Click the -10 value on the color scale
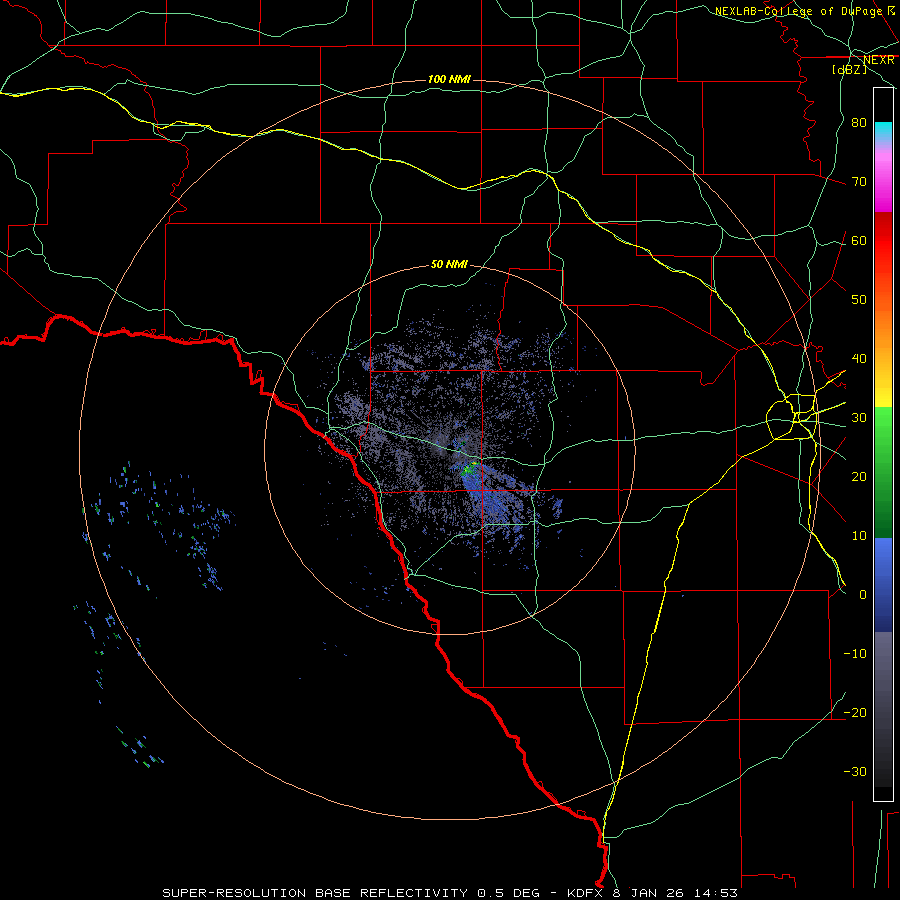Screen dimensions: 900x900 coord(855,653)
